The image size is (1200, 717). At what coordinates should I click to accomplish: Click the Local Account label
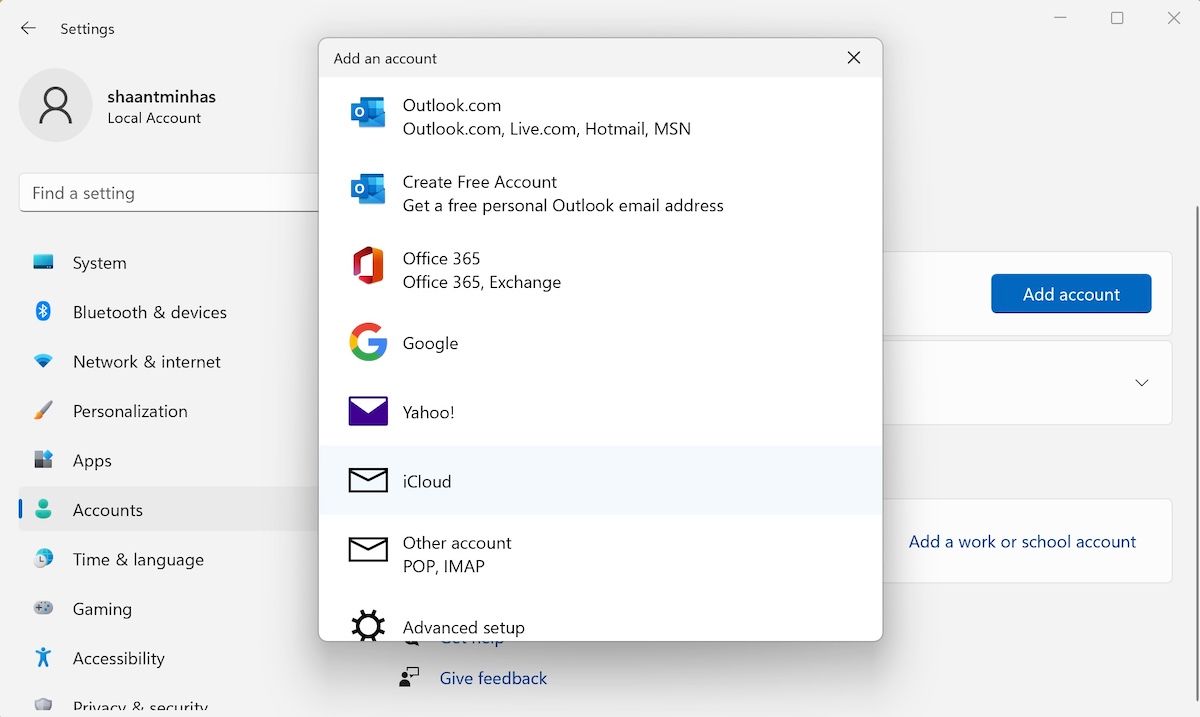point(154,118)
